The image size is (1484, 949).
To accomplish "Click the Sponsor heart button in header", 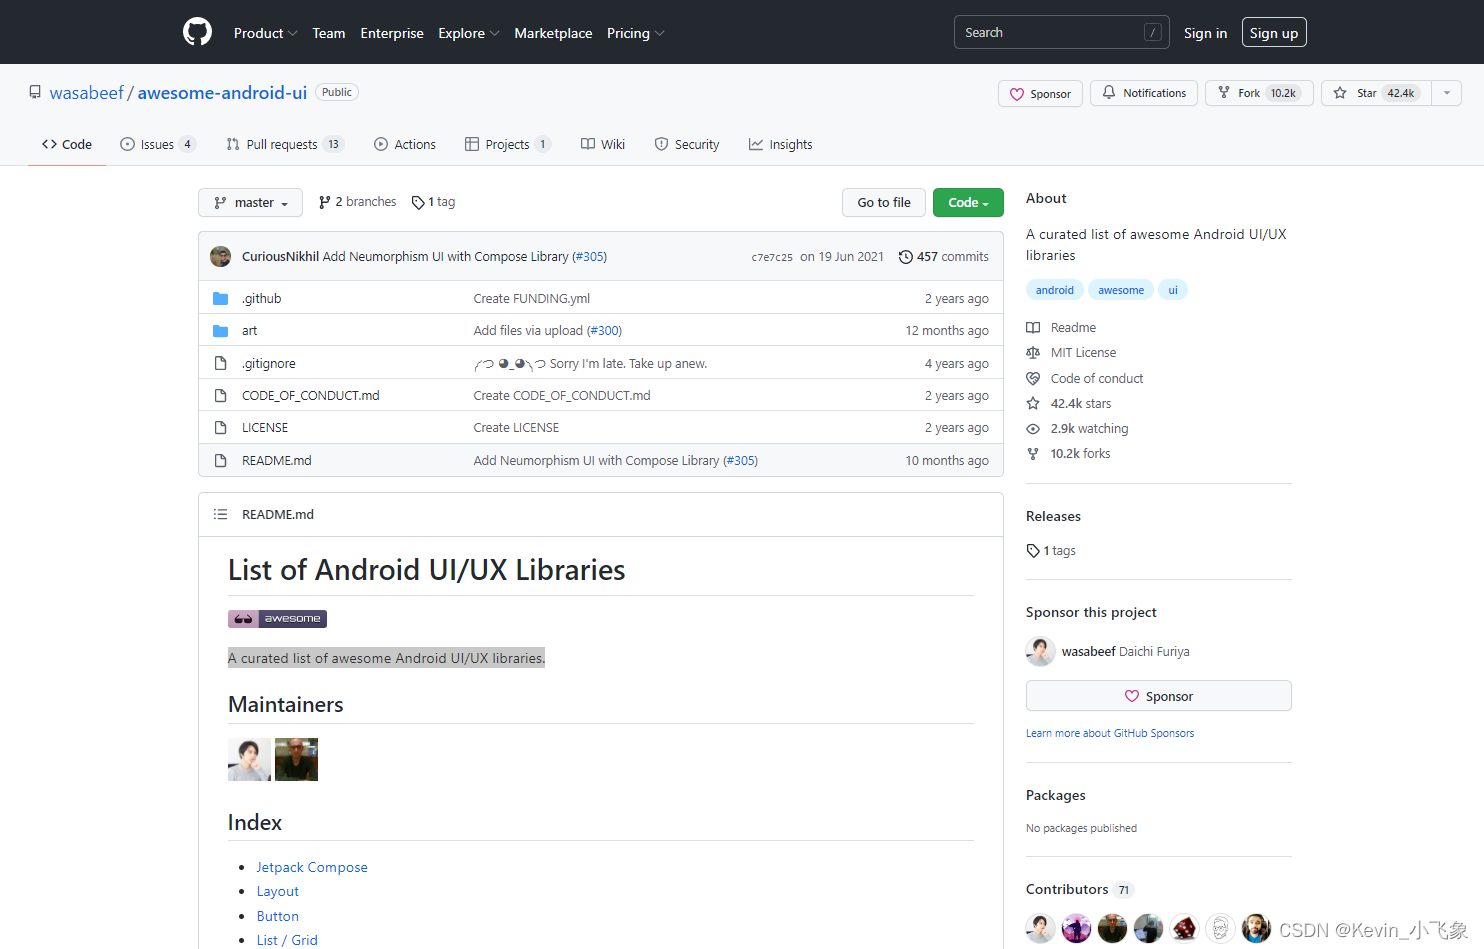I will [x=1040, y=94].
